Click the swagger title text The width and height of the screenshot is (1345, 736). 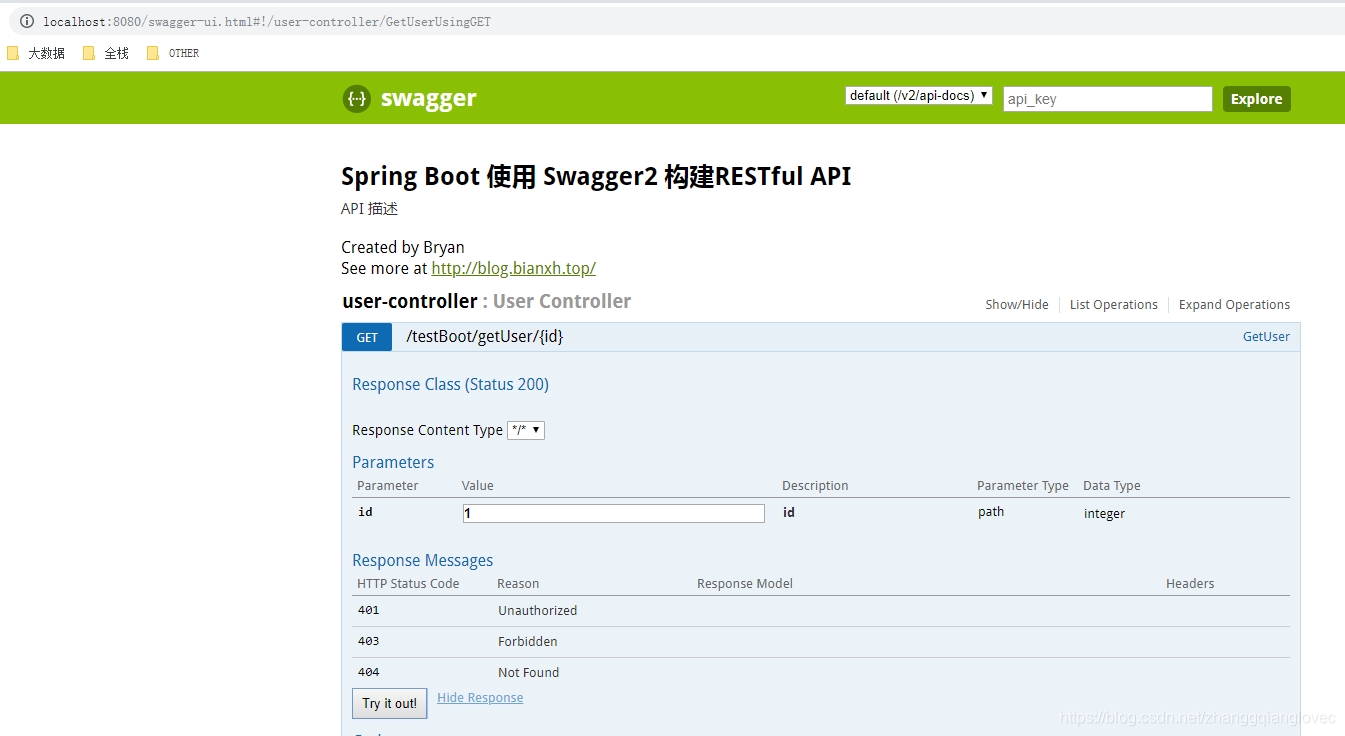coord(429,98)
